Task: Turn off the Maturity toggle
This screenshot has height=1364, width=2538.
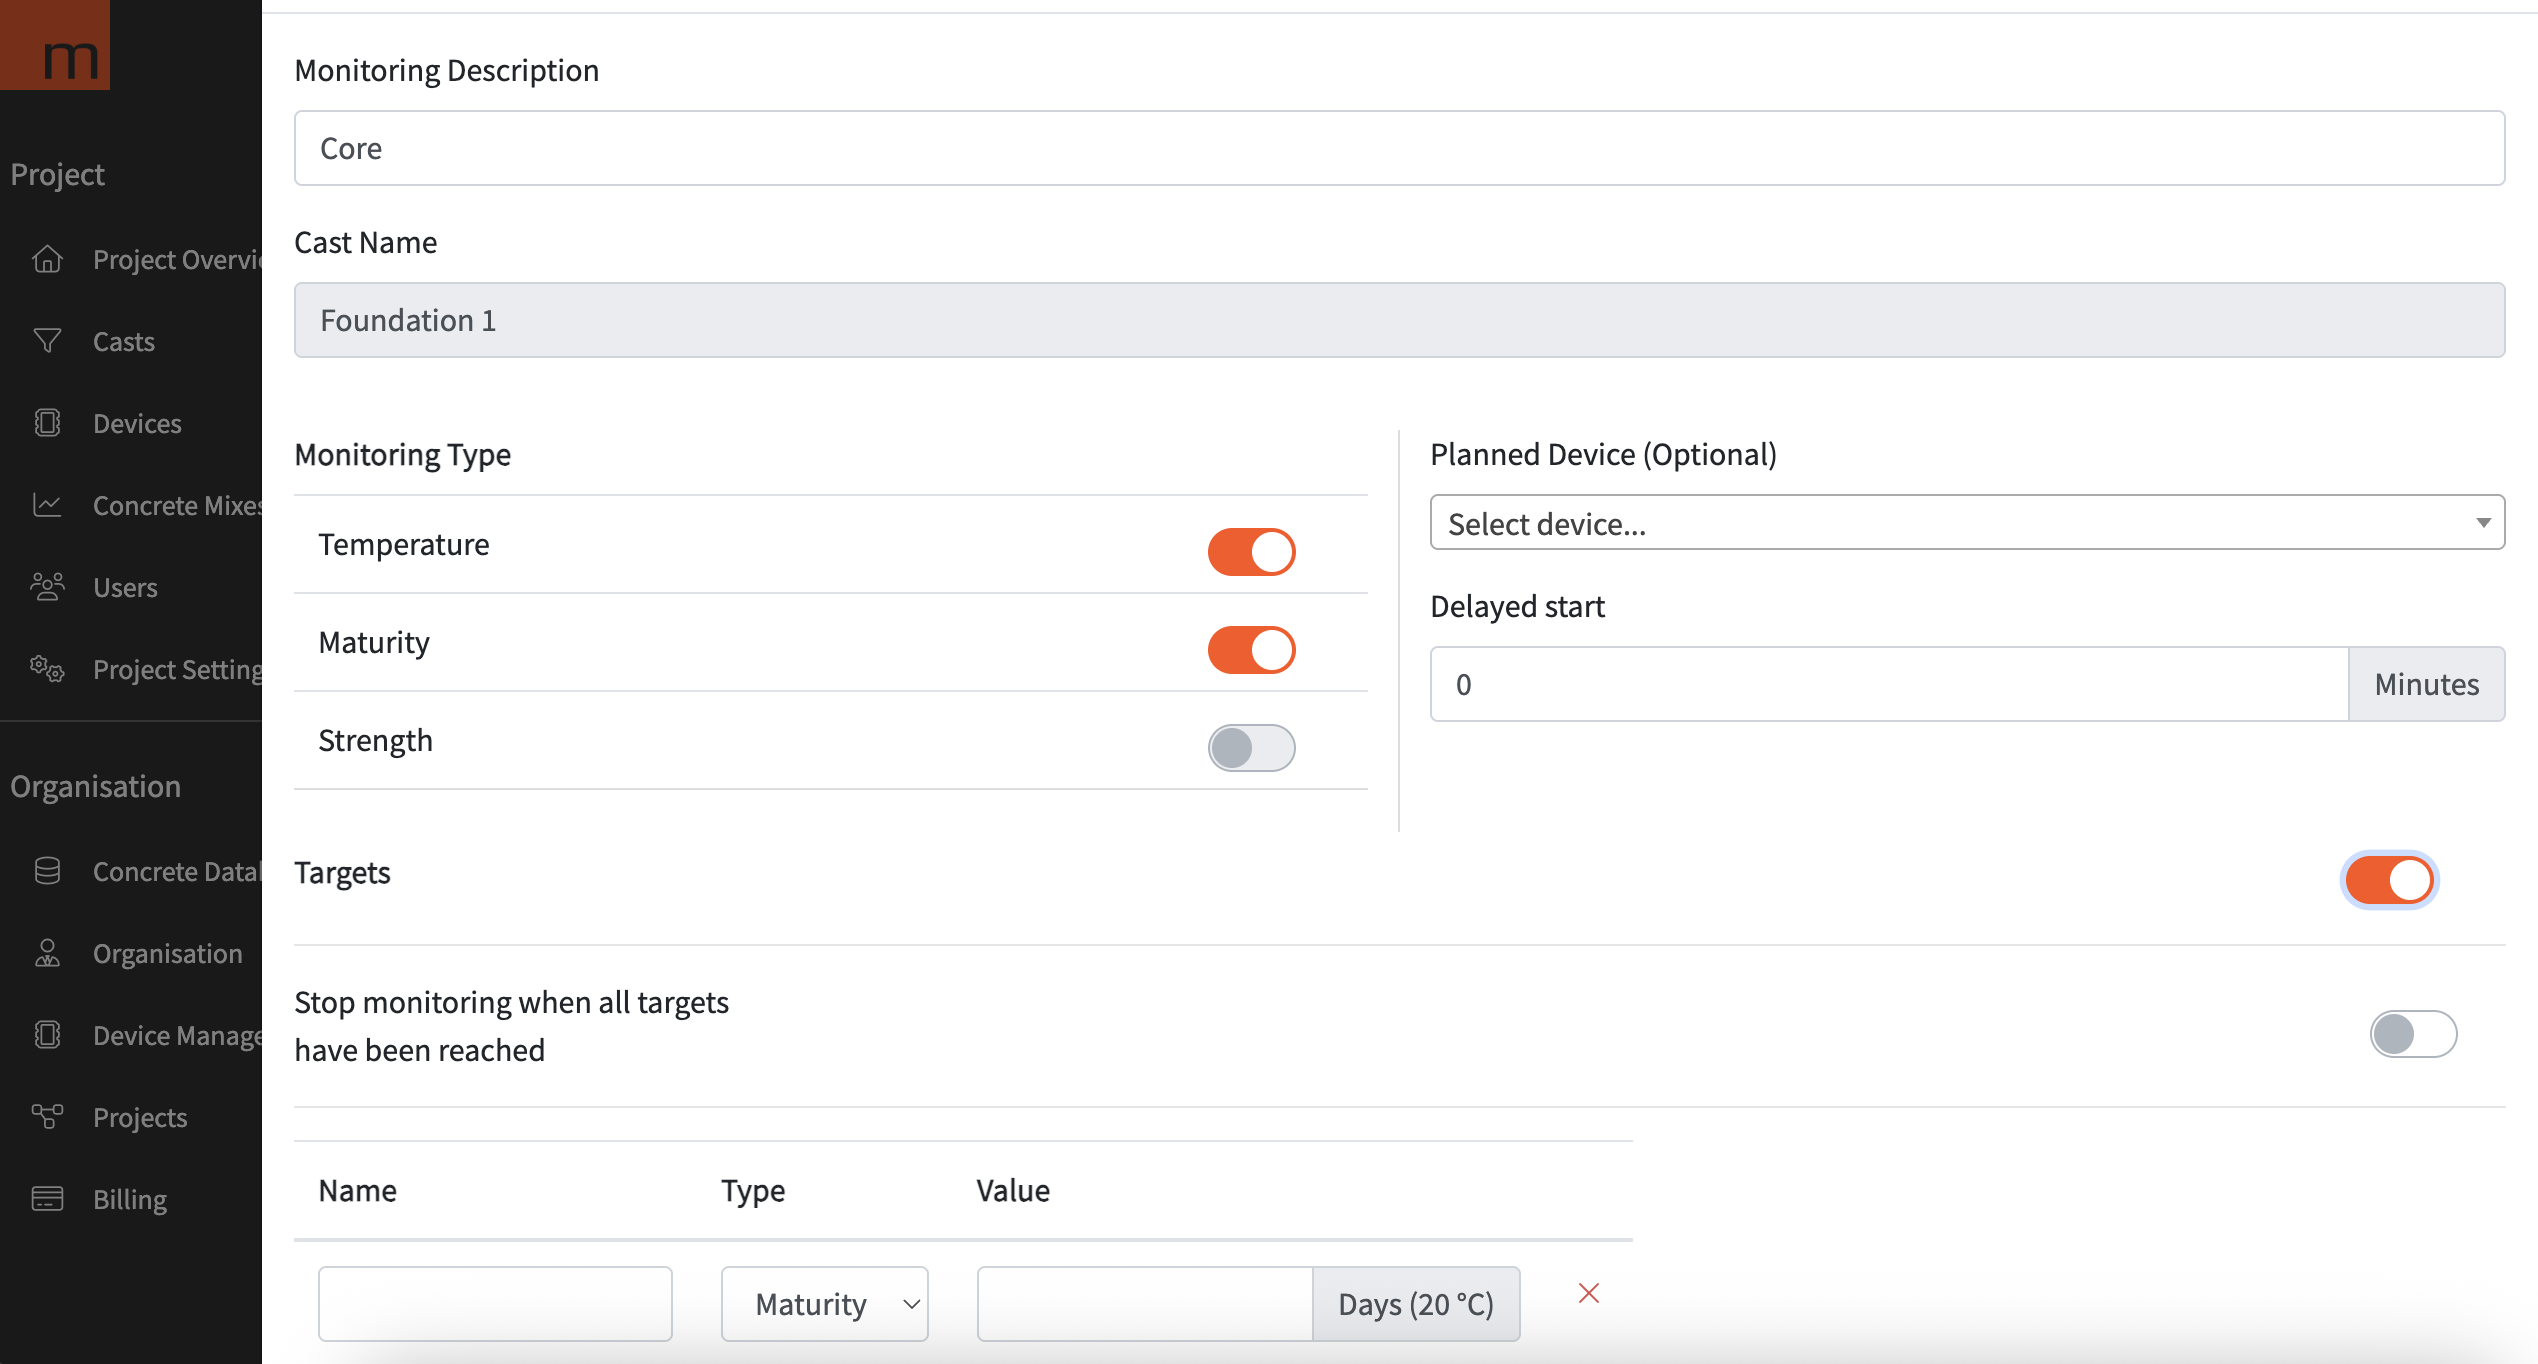Action: [x=1251, y=650]
